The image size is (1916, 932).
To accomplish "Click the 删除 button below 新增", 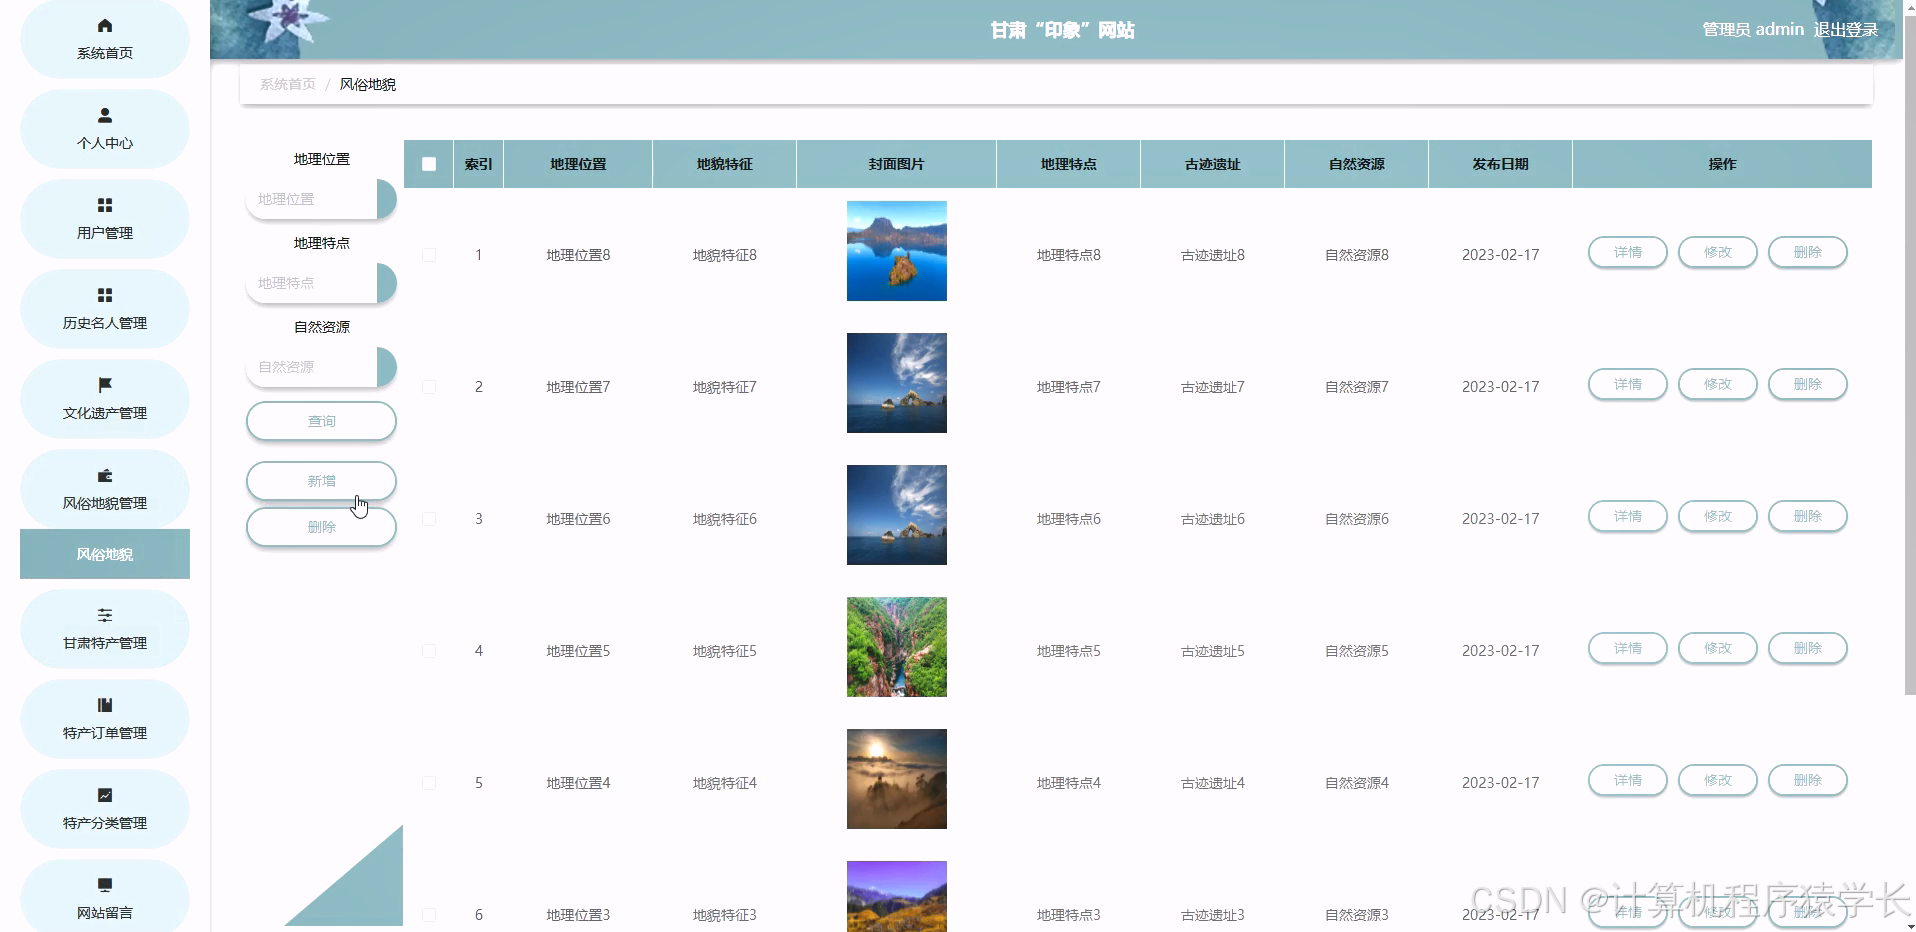I will pos(321,527).
